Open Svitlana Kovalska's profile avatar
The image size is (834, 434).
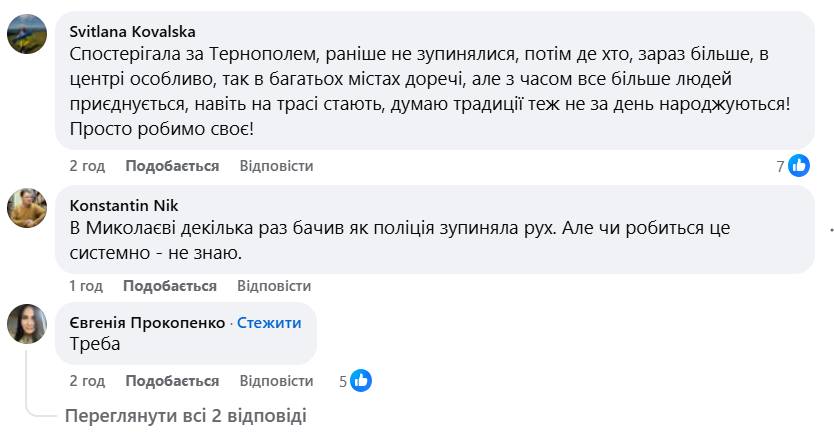click(x=27, y=34)
